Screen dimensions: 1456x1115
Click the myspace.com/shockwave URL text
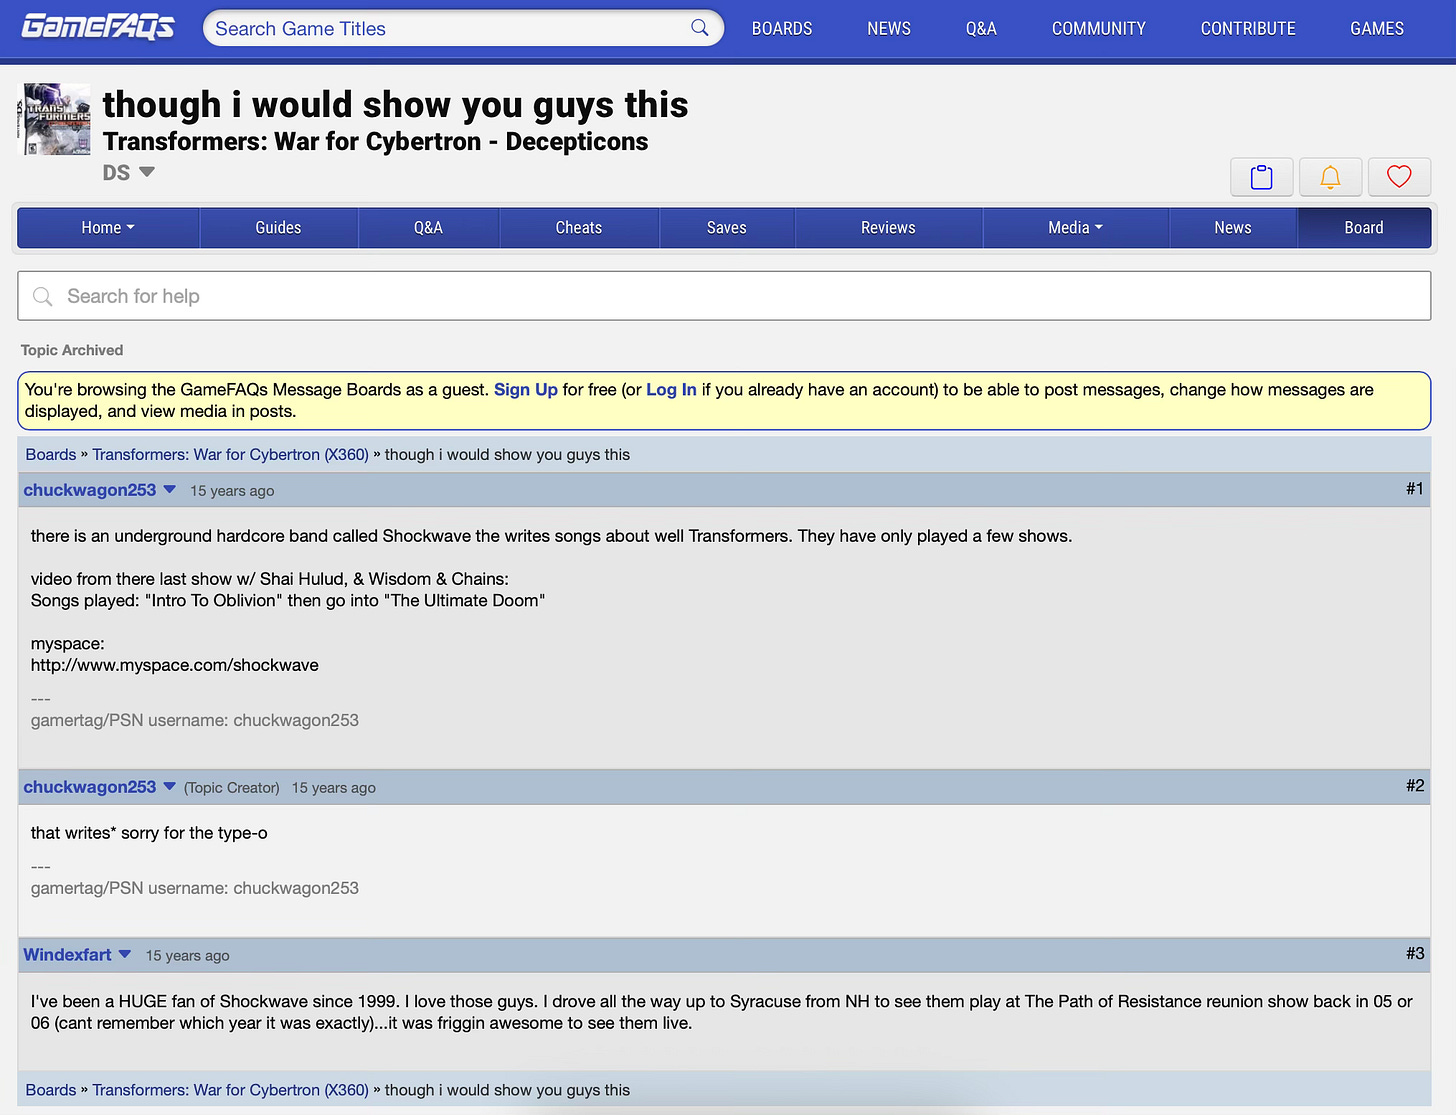[x=175, y=665]
